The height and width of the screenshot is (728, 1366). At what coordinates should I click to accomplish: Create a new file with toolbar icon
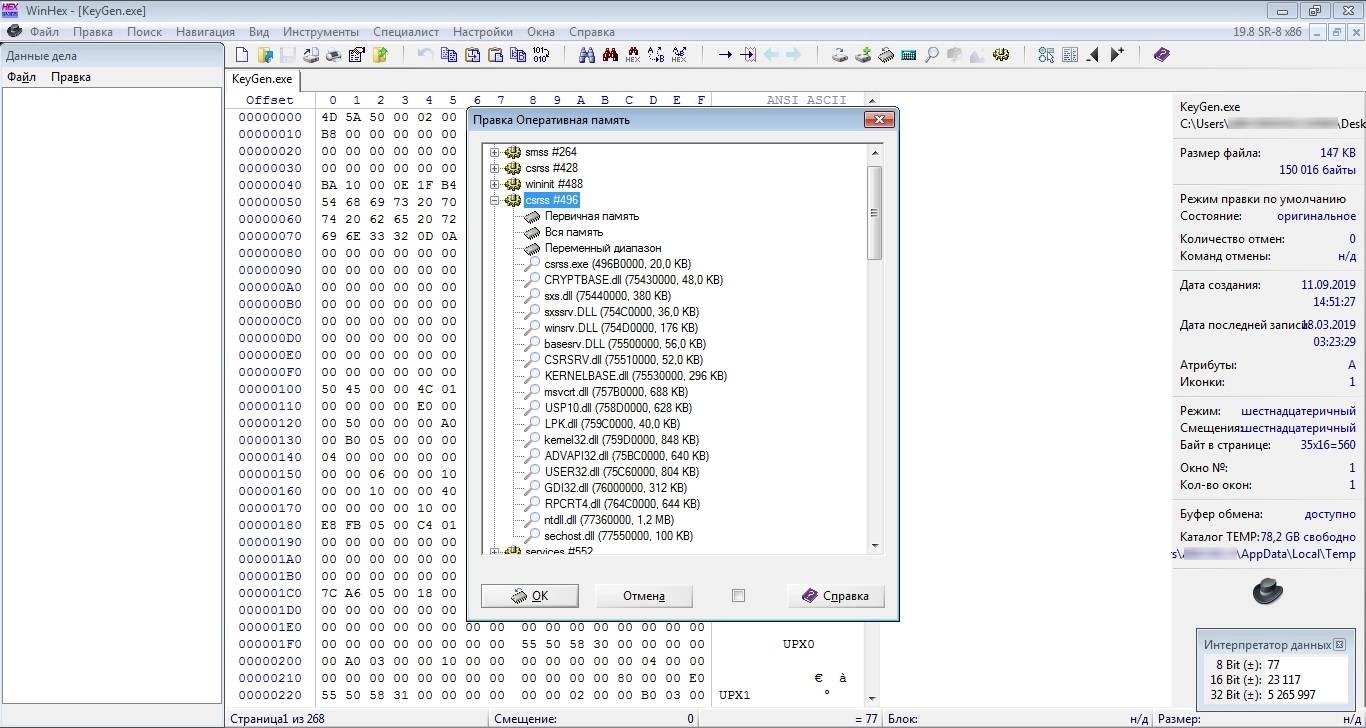point(242,55)
